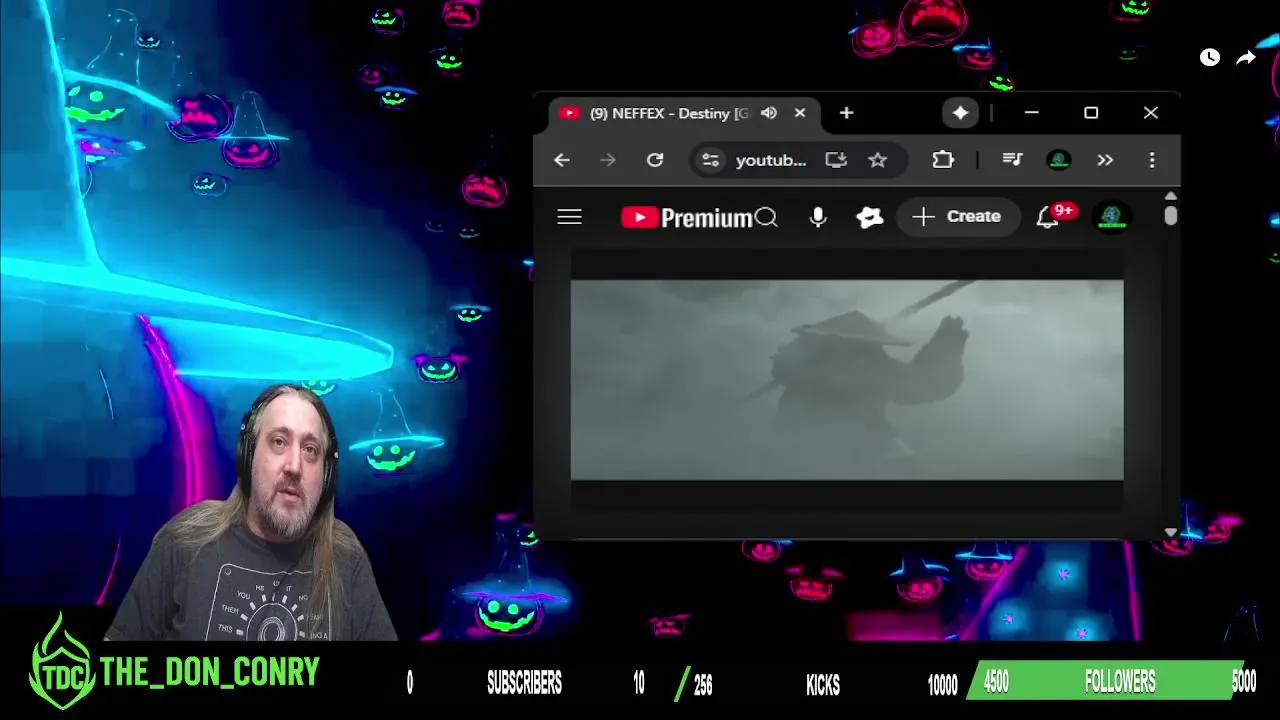Image resolution: width=1280 pixels, height=720 pixels.
Task: Open the YouTube Ask/AI sparkle icon
Action: (870, 217)
